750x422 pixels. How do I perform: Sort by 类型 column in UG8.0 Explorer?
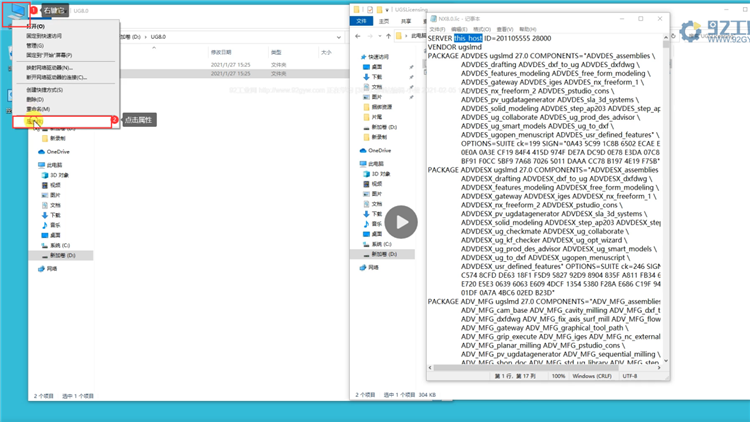point(276,52)
